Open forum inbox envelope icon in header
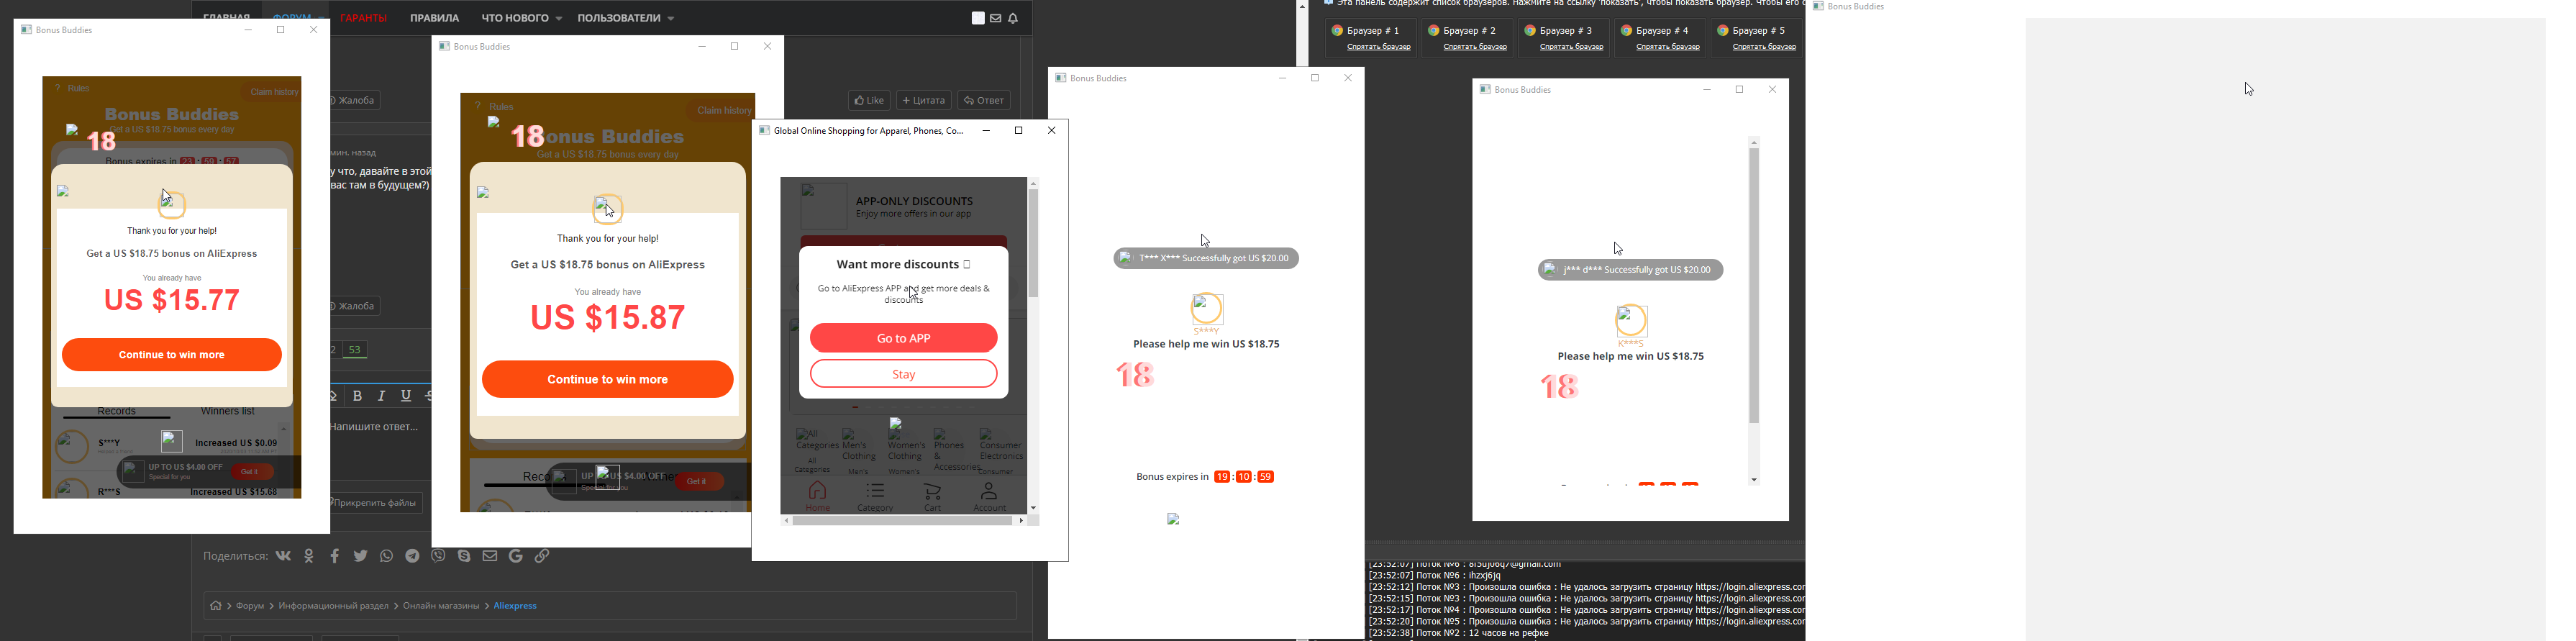The image size is (2576, 641). [996, 18]
